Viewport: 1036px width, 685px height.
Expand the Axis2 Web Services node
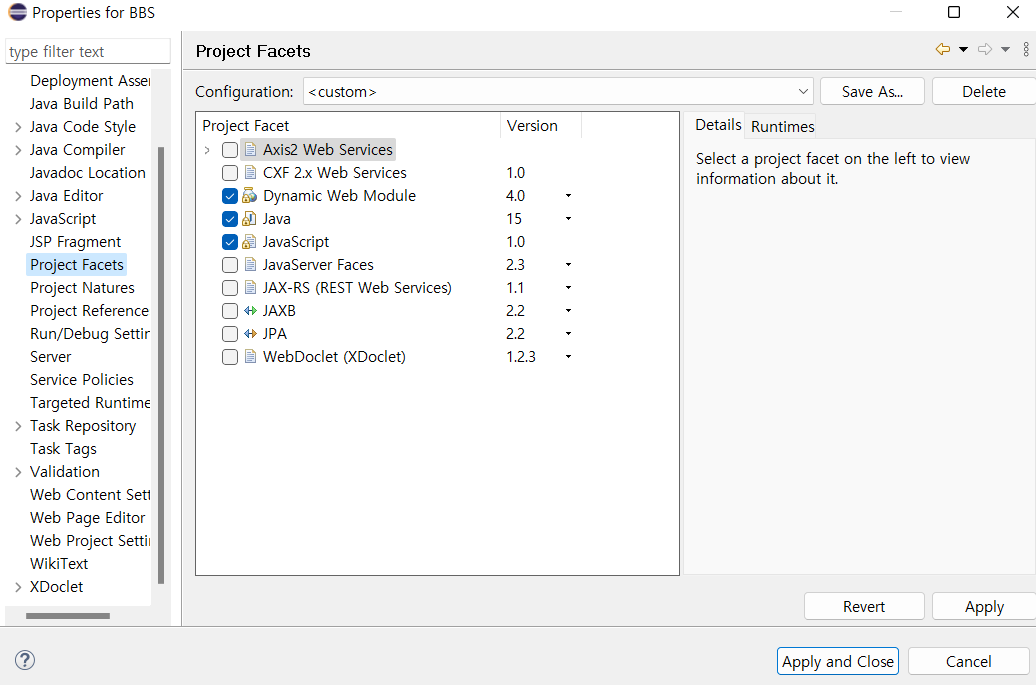[207, 150]
